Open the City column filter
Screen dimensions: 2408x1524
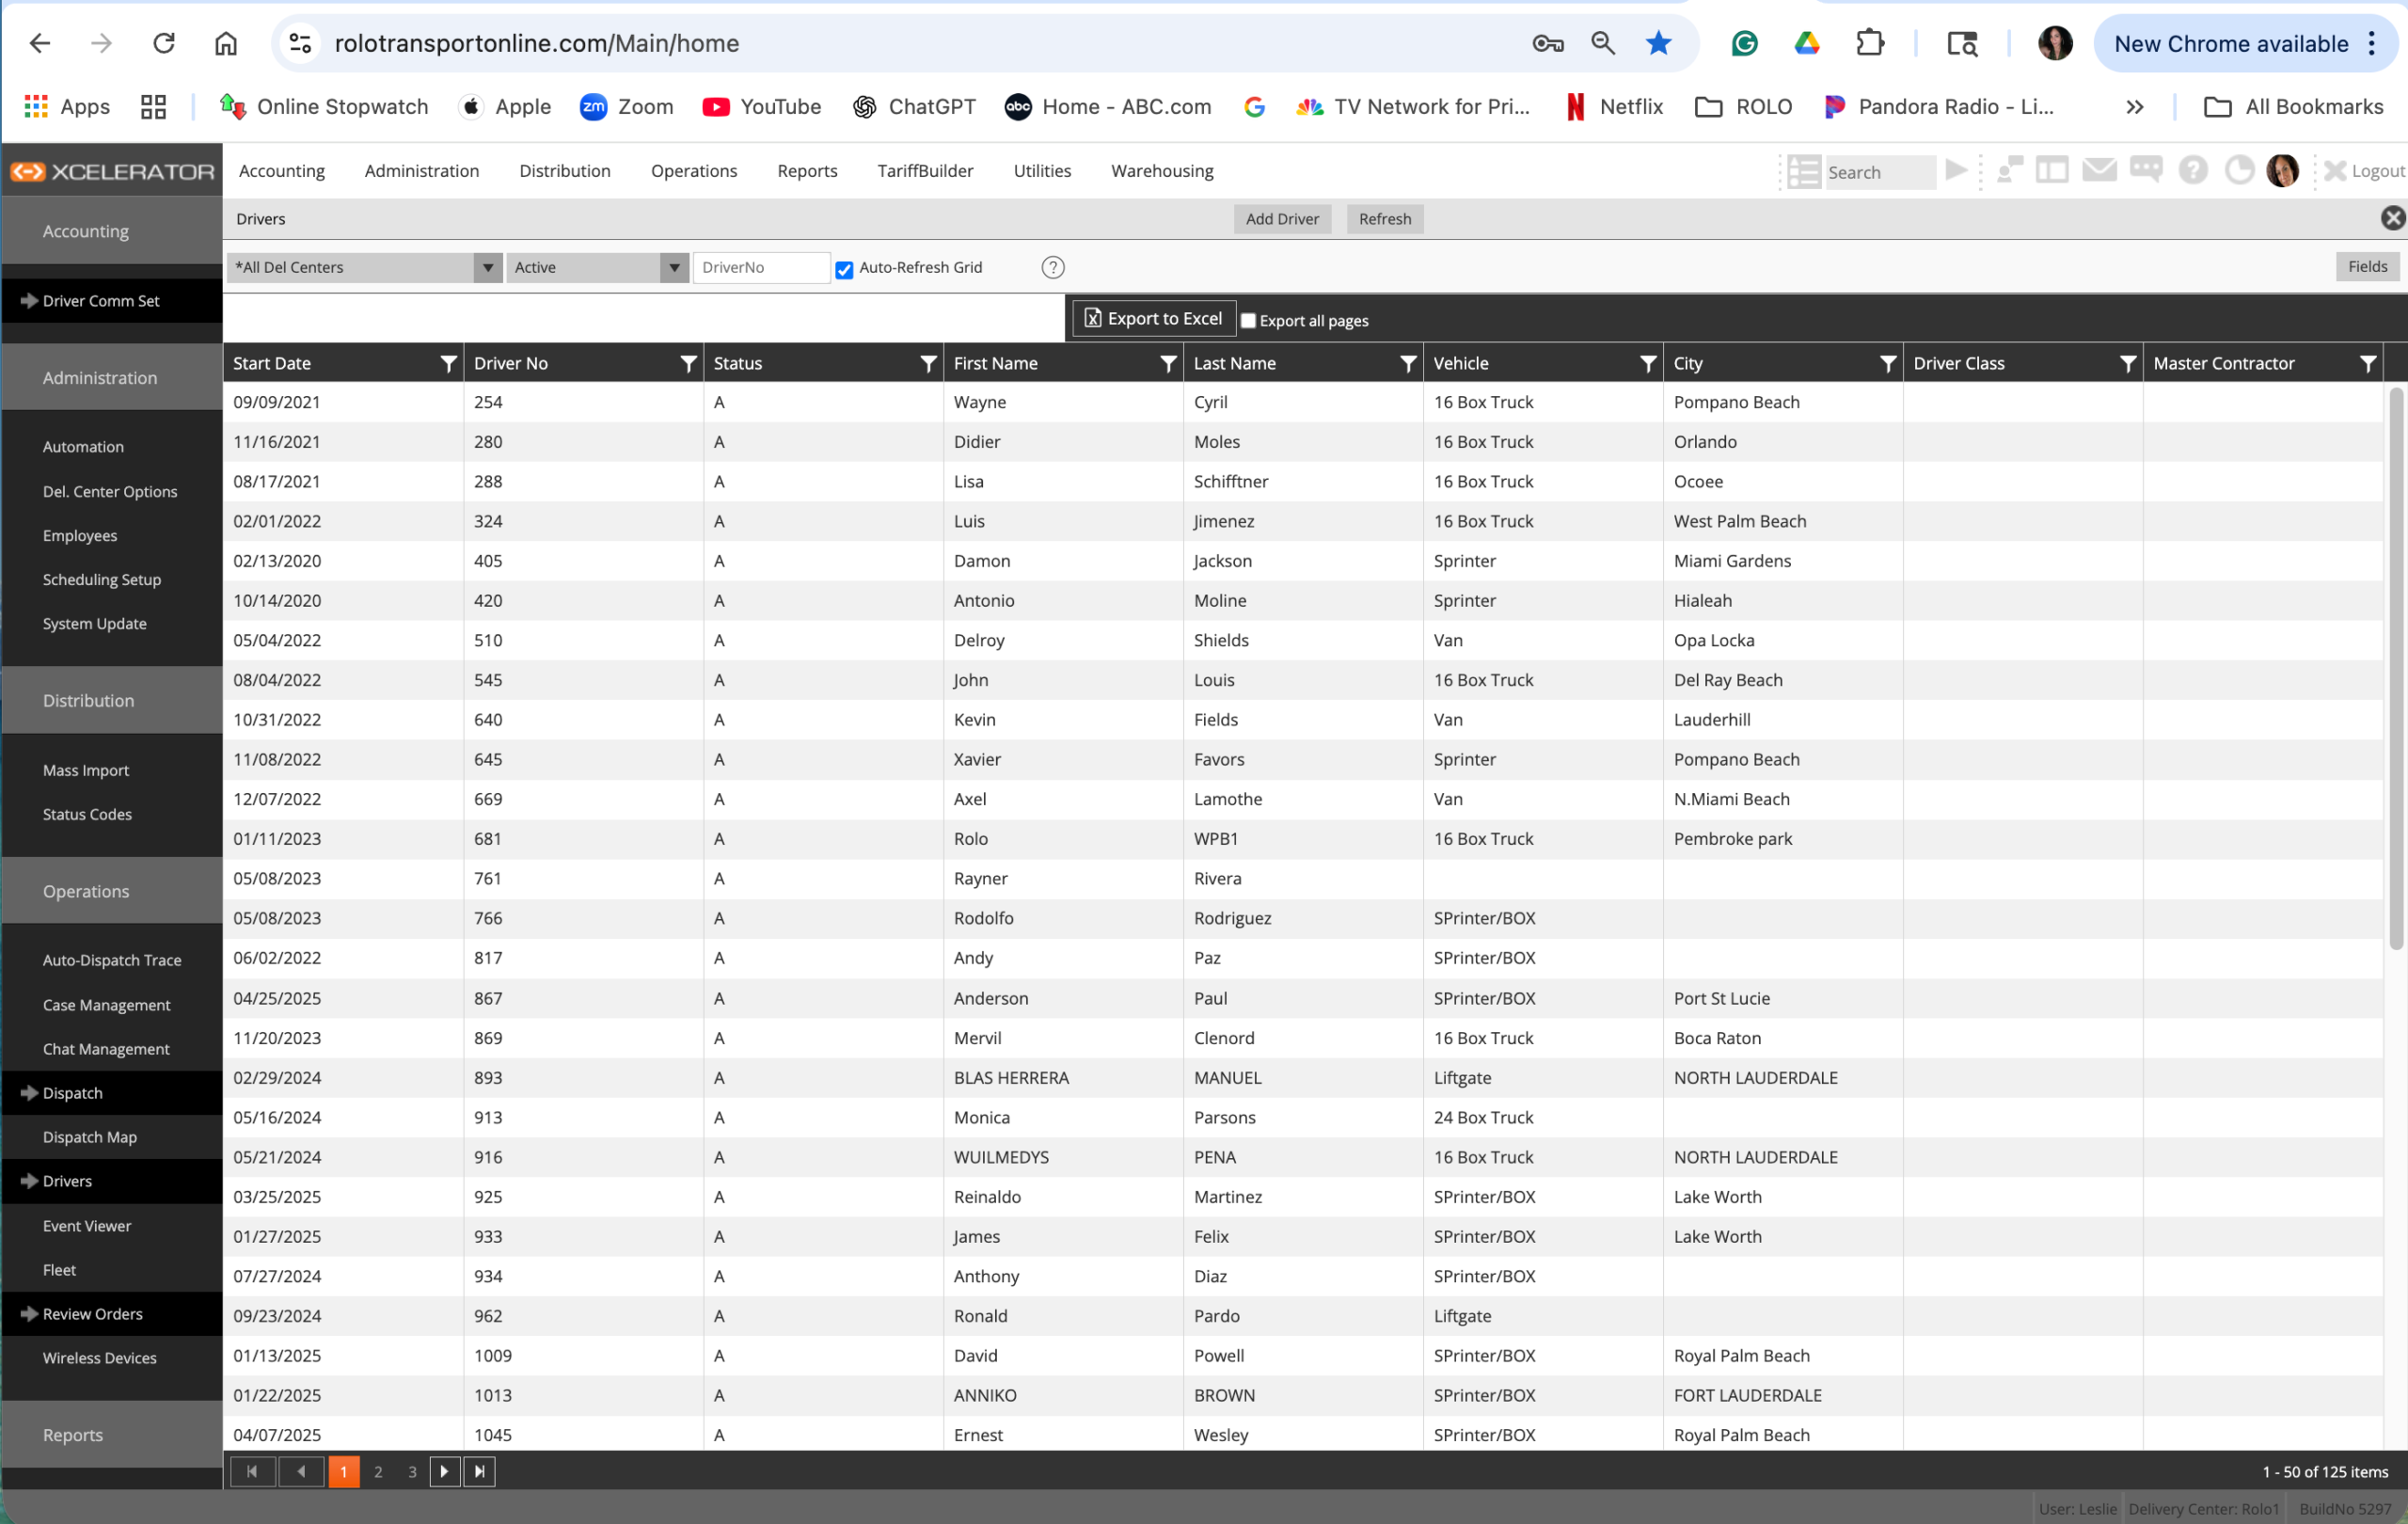tap(1888, 363)
